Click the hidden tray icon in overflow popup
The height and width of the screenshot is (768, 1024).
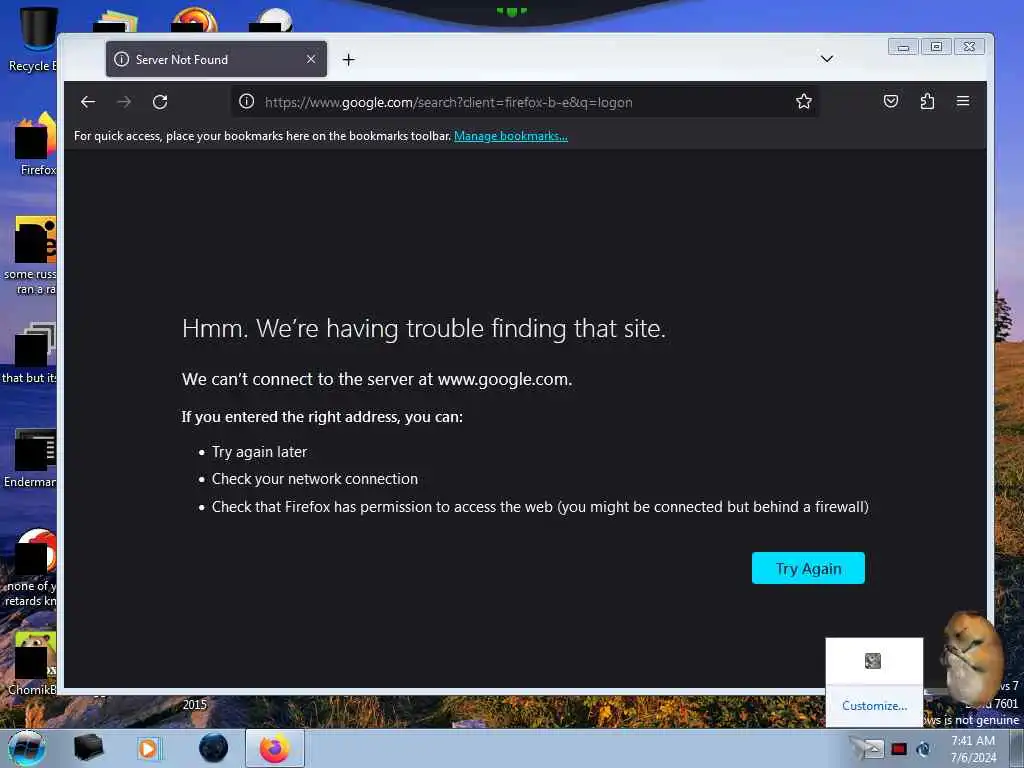[872, 661]
